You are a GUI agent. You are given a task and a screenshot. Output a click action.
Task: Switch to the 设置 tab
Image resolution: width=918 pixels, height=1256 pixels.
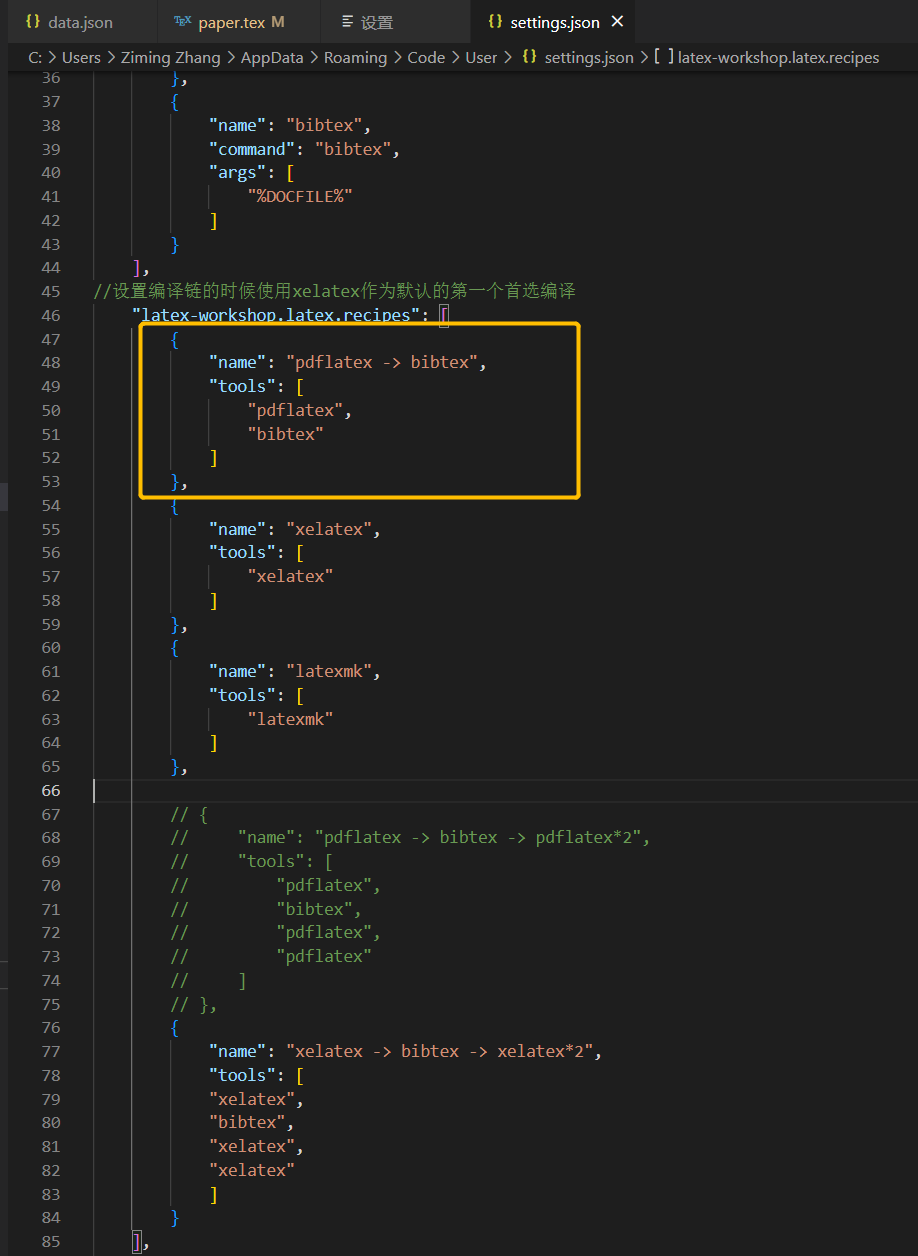[377, 22]
